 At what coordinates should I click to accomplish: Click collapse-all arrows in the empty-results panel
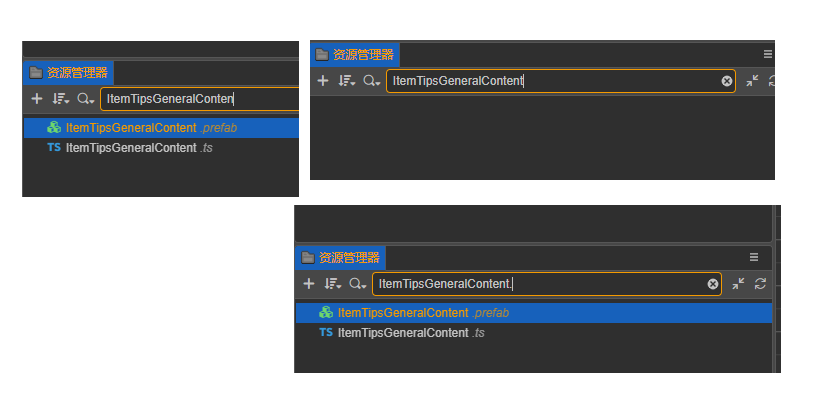point(752,81)
